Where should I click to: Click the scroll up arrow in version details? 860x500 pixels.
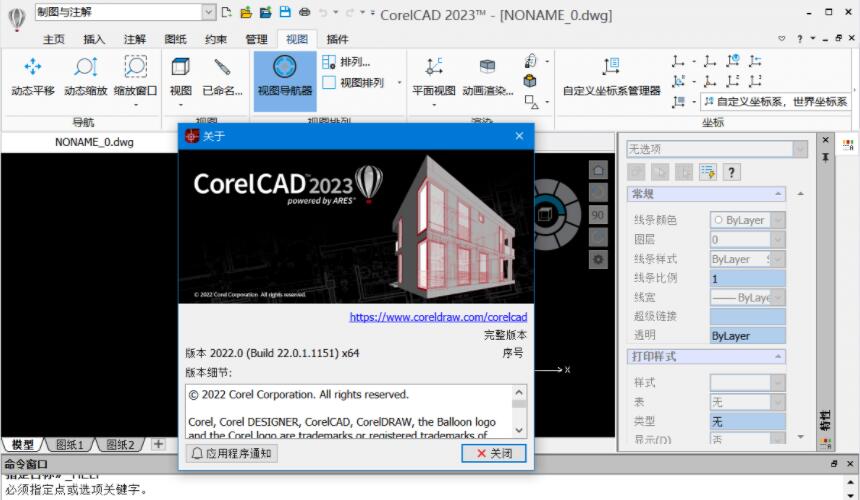519,393
